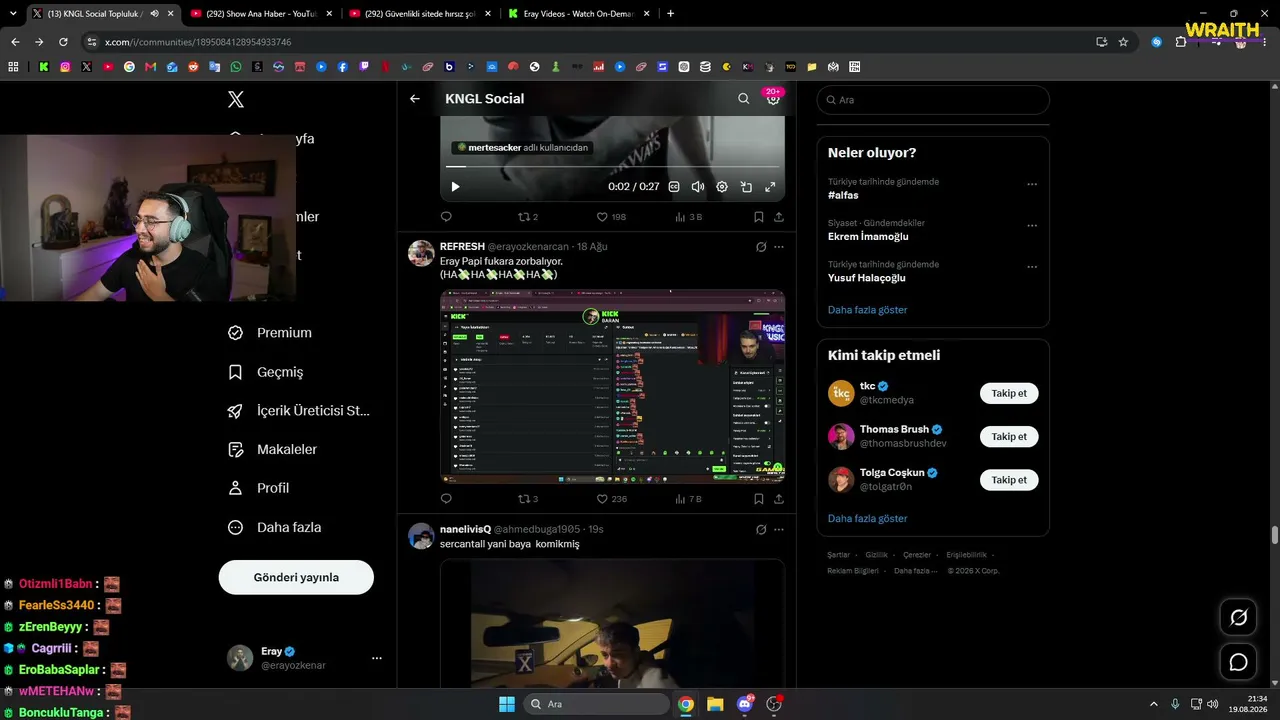
Task: Click the x.com address bar
Action: click(590, 42)
